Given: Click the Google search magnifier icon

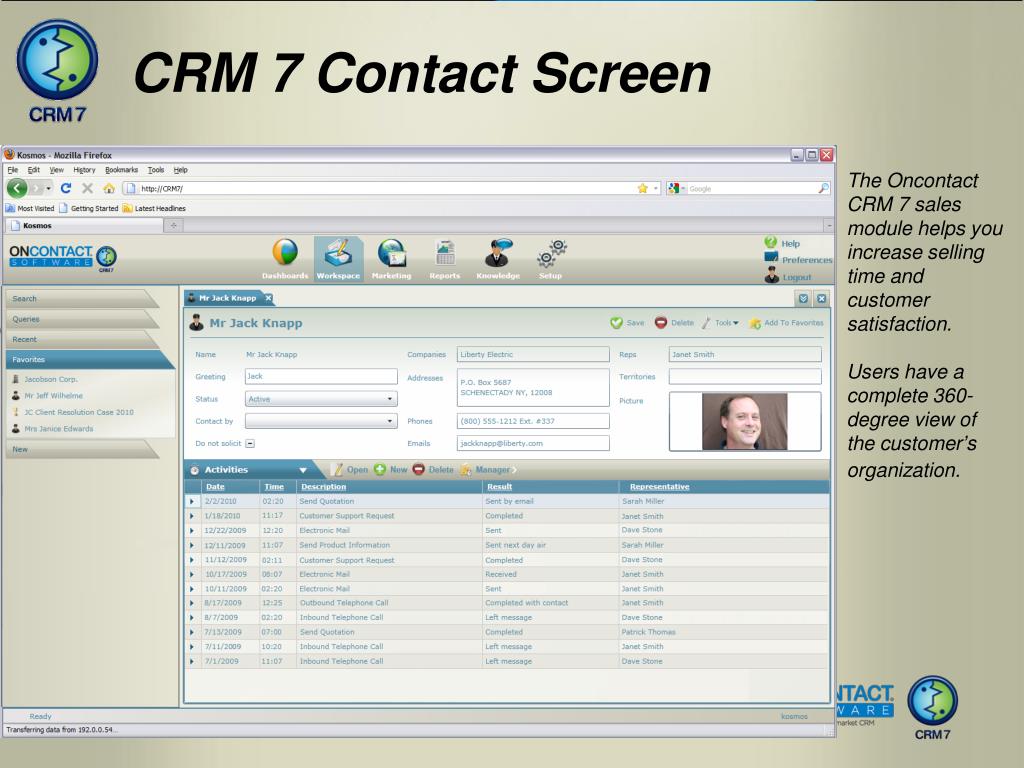Looking at the screenshot, I should (824, 188).
